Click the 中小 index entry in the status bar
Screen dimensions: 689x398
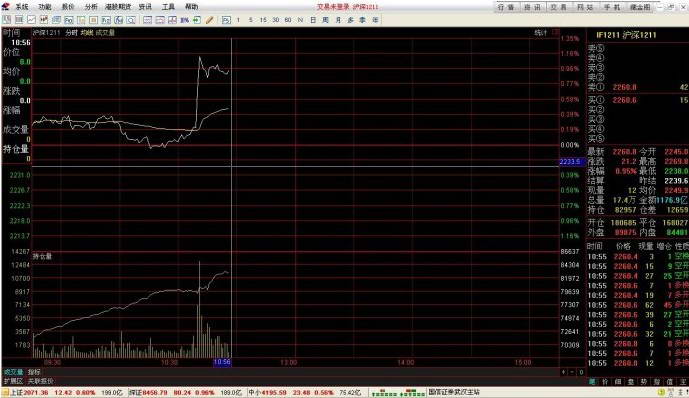click(x=305, y=392)
